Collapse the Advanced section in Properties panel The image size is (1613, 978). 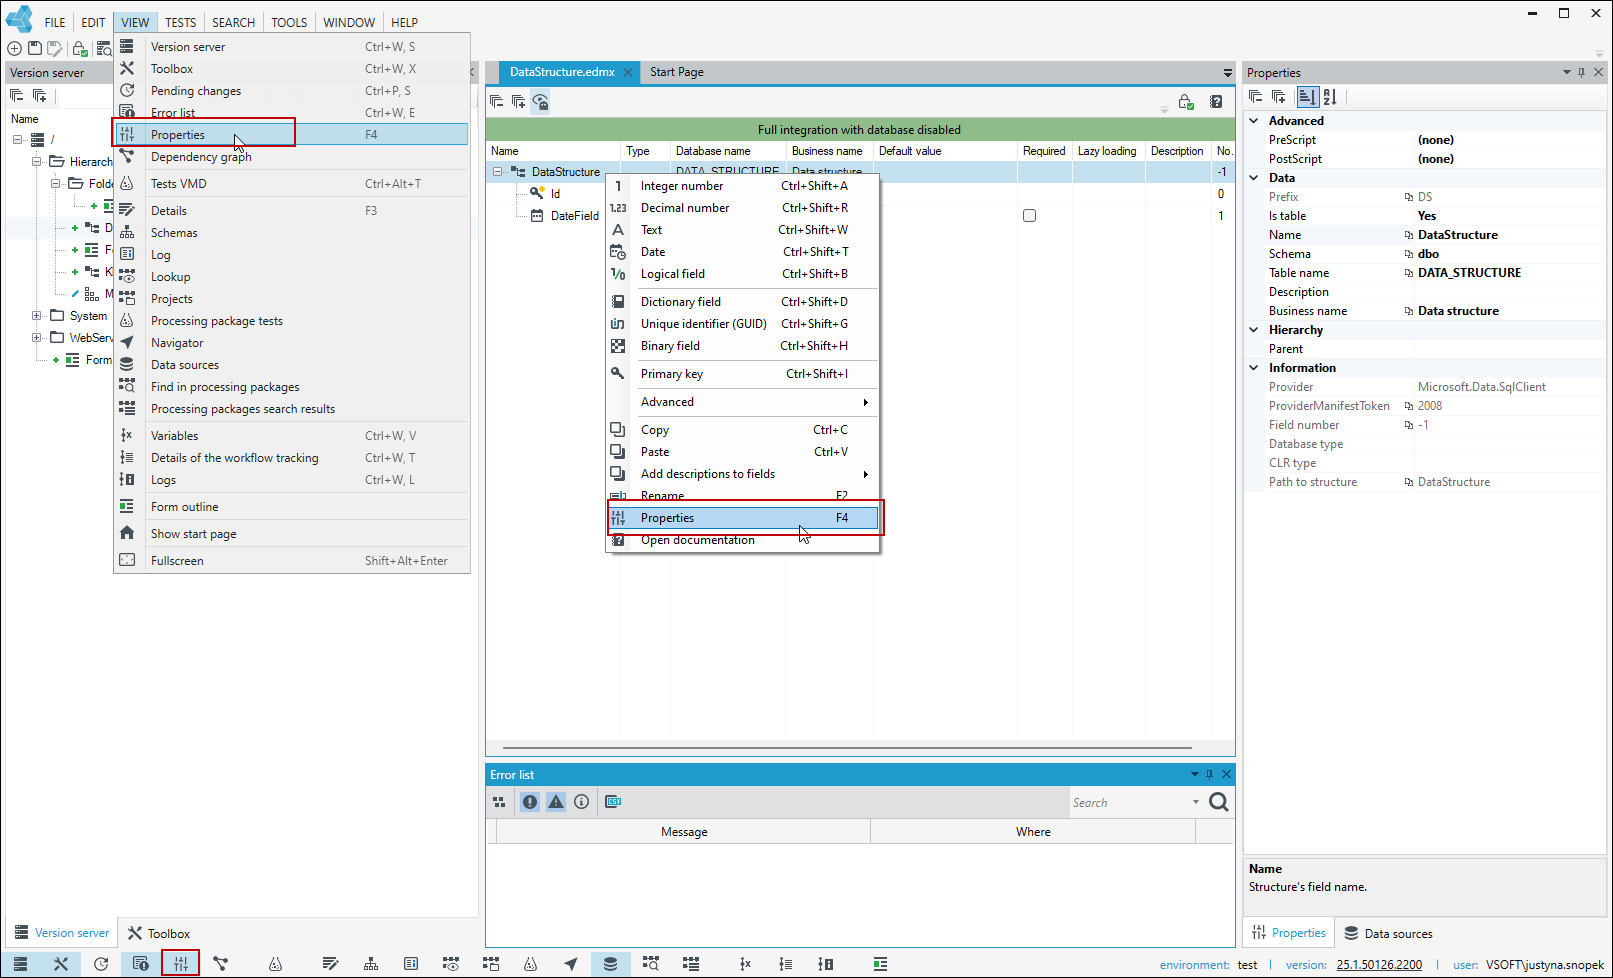tap(1254, 121)
